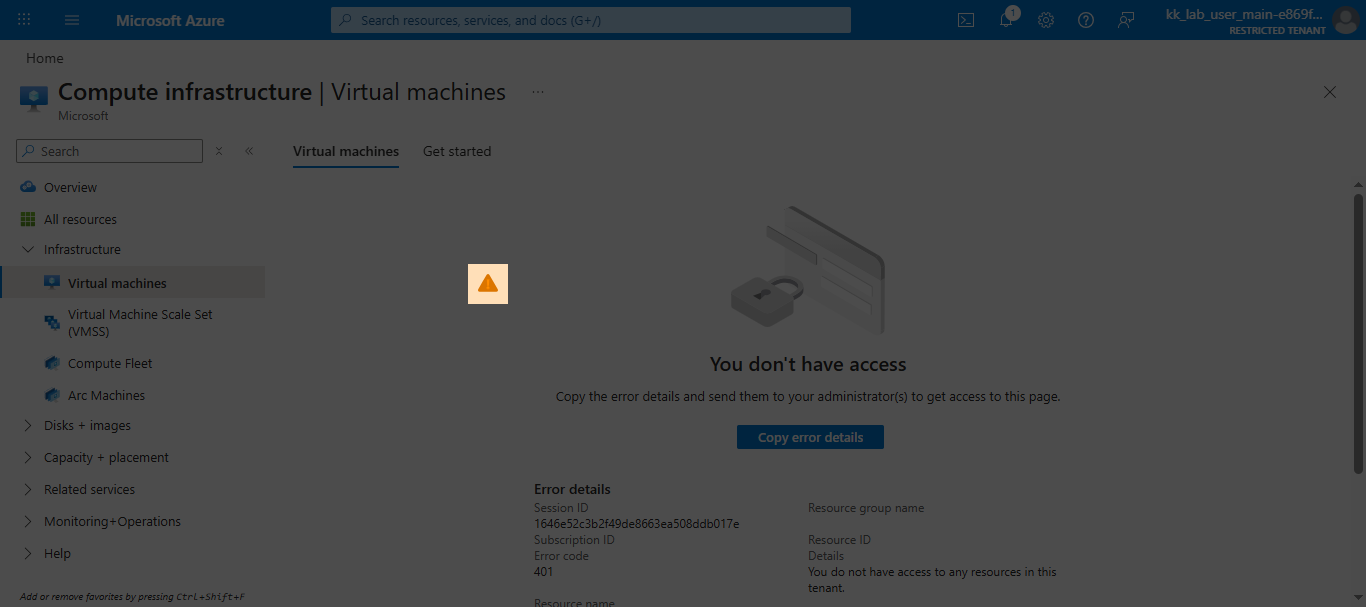Click the 'You don't have access' heading

pyautogui.click(x=808, y=364)
